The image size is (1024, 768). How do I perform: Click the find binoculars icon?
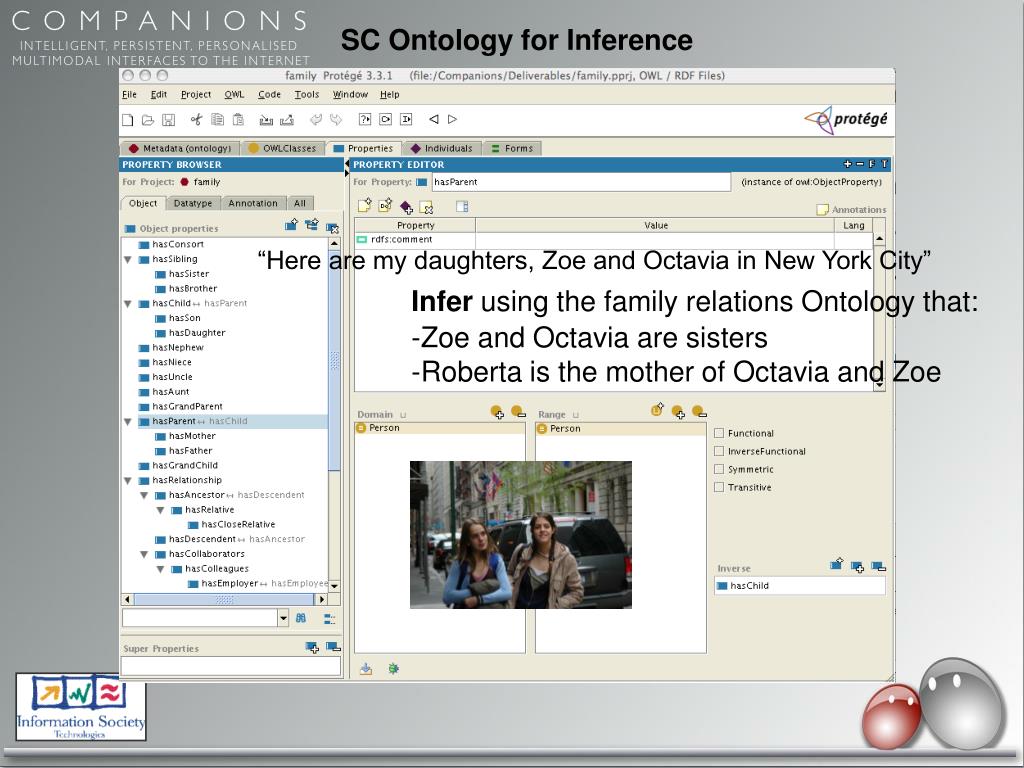301,618
